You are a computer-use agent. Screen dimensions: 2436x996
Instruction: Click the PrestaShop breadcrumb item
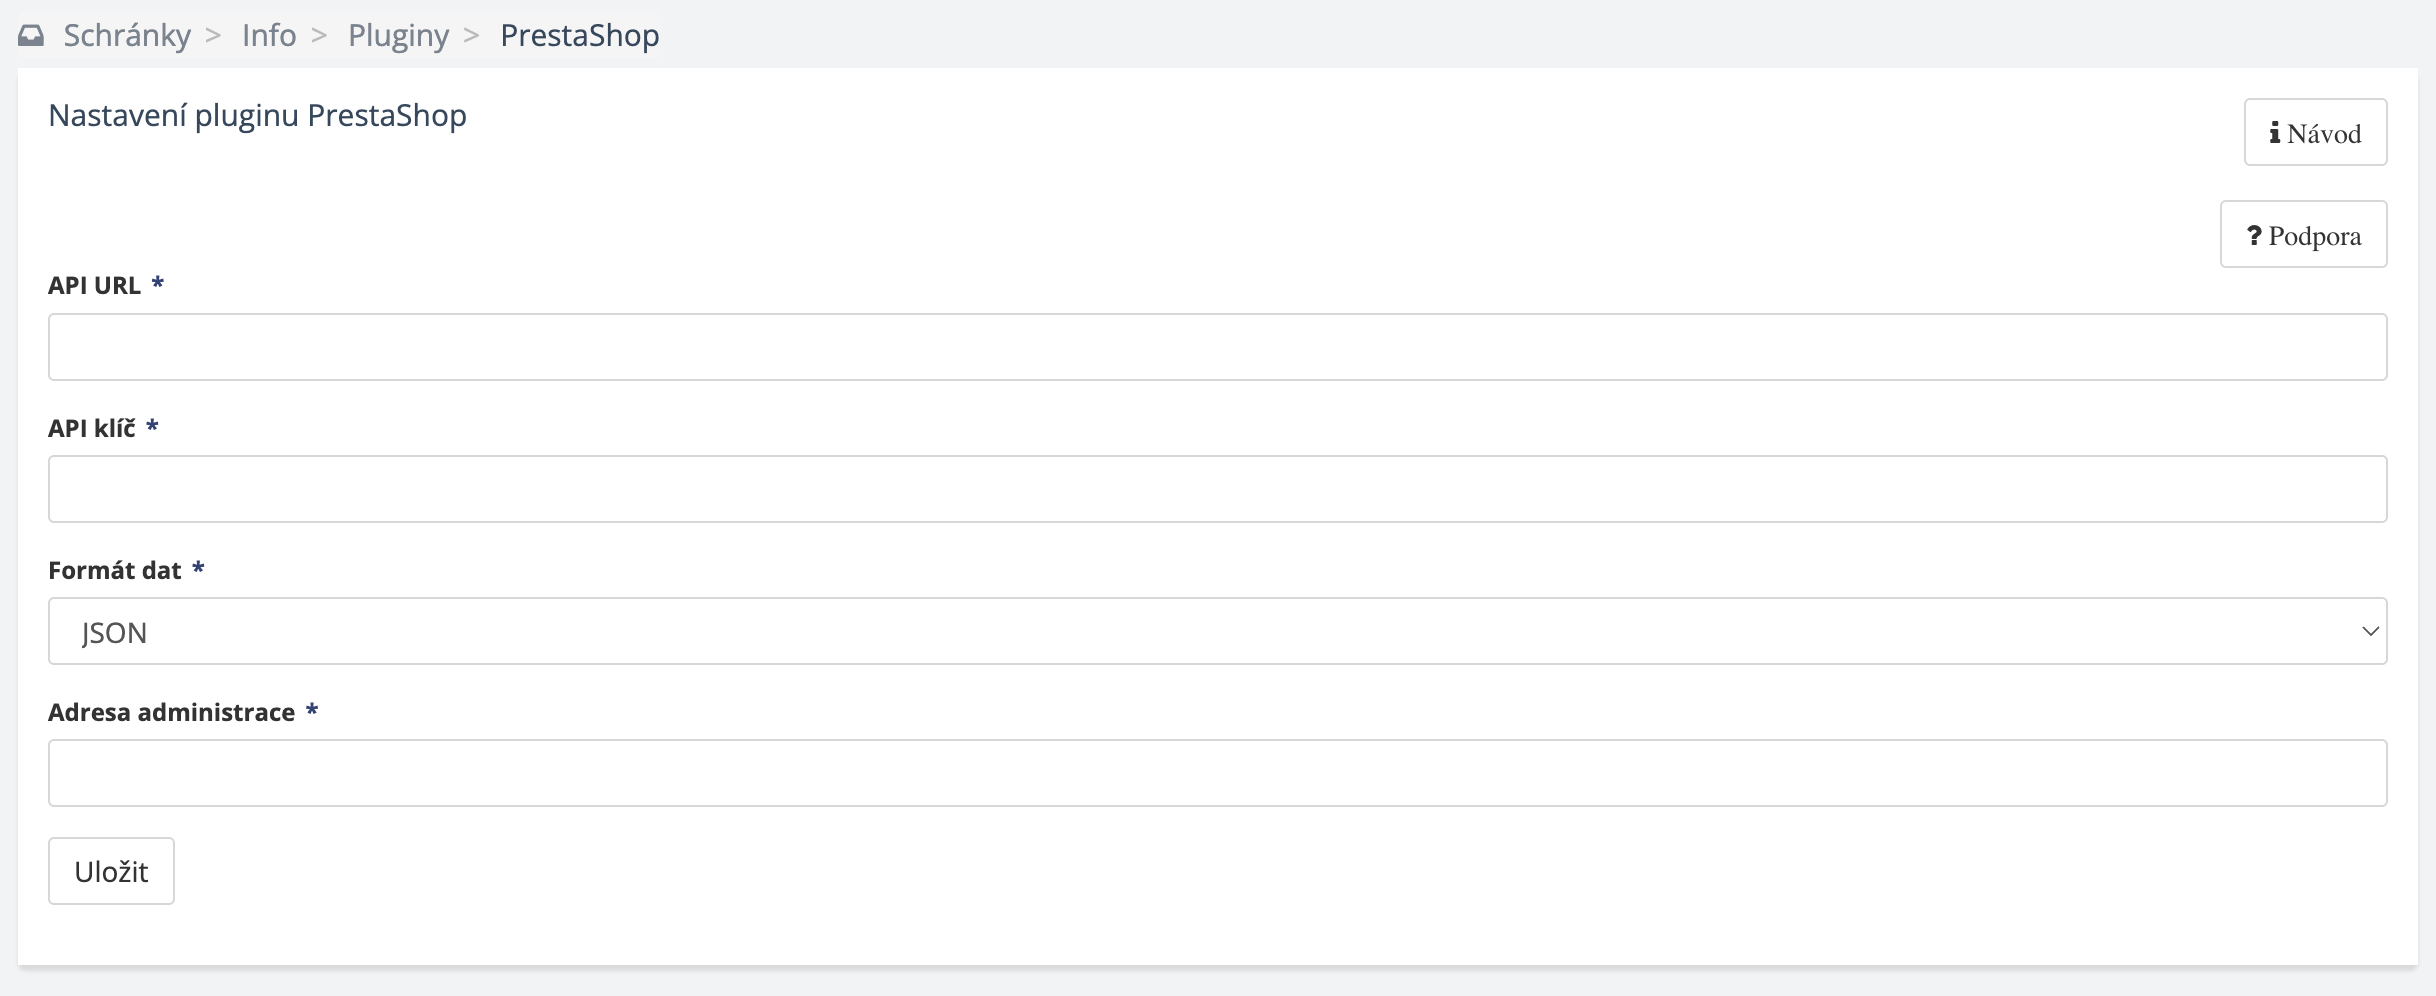point(579,36)
